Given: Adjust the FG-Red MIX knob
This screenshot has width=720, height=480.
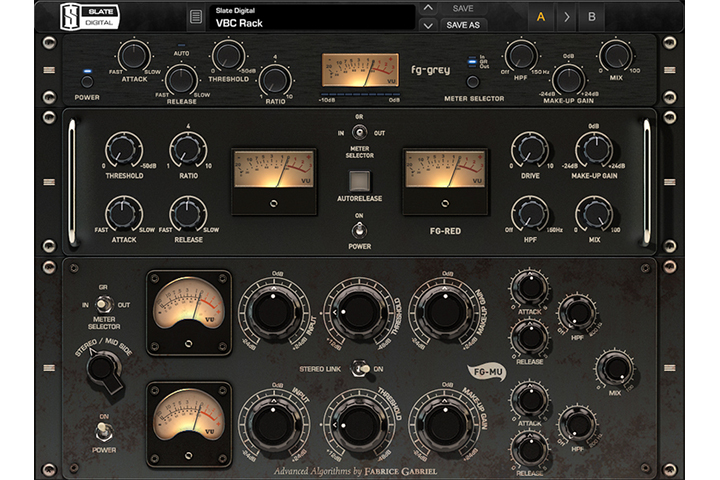Looking at the screenshot, I should pyautogui.click(x=594, y=214).
